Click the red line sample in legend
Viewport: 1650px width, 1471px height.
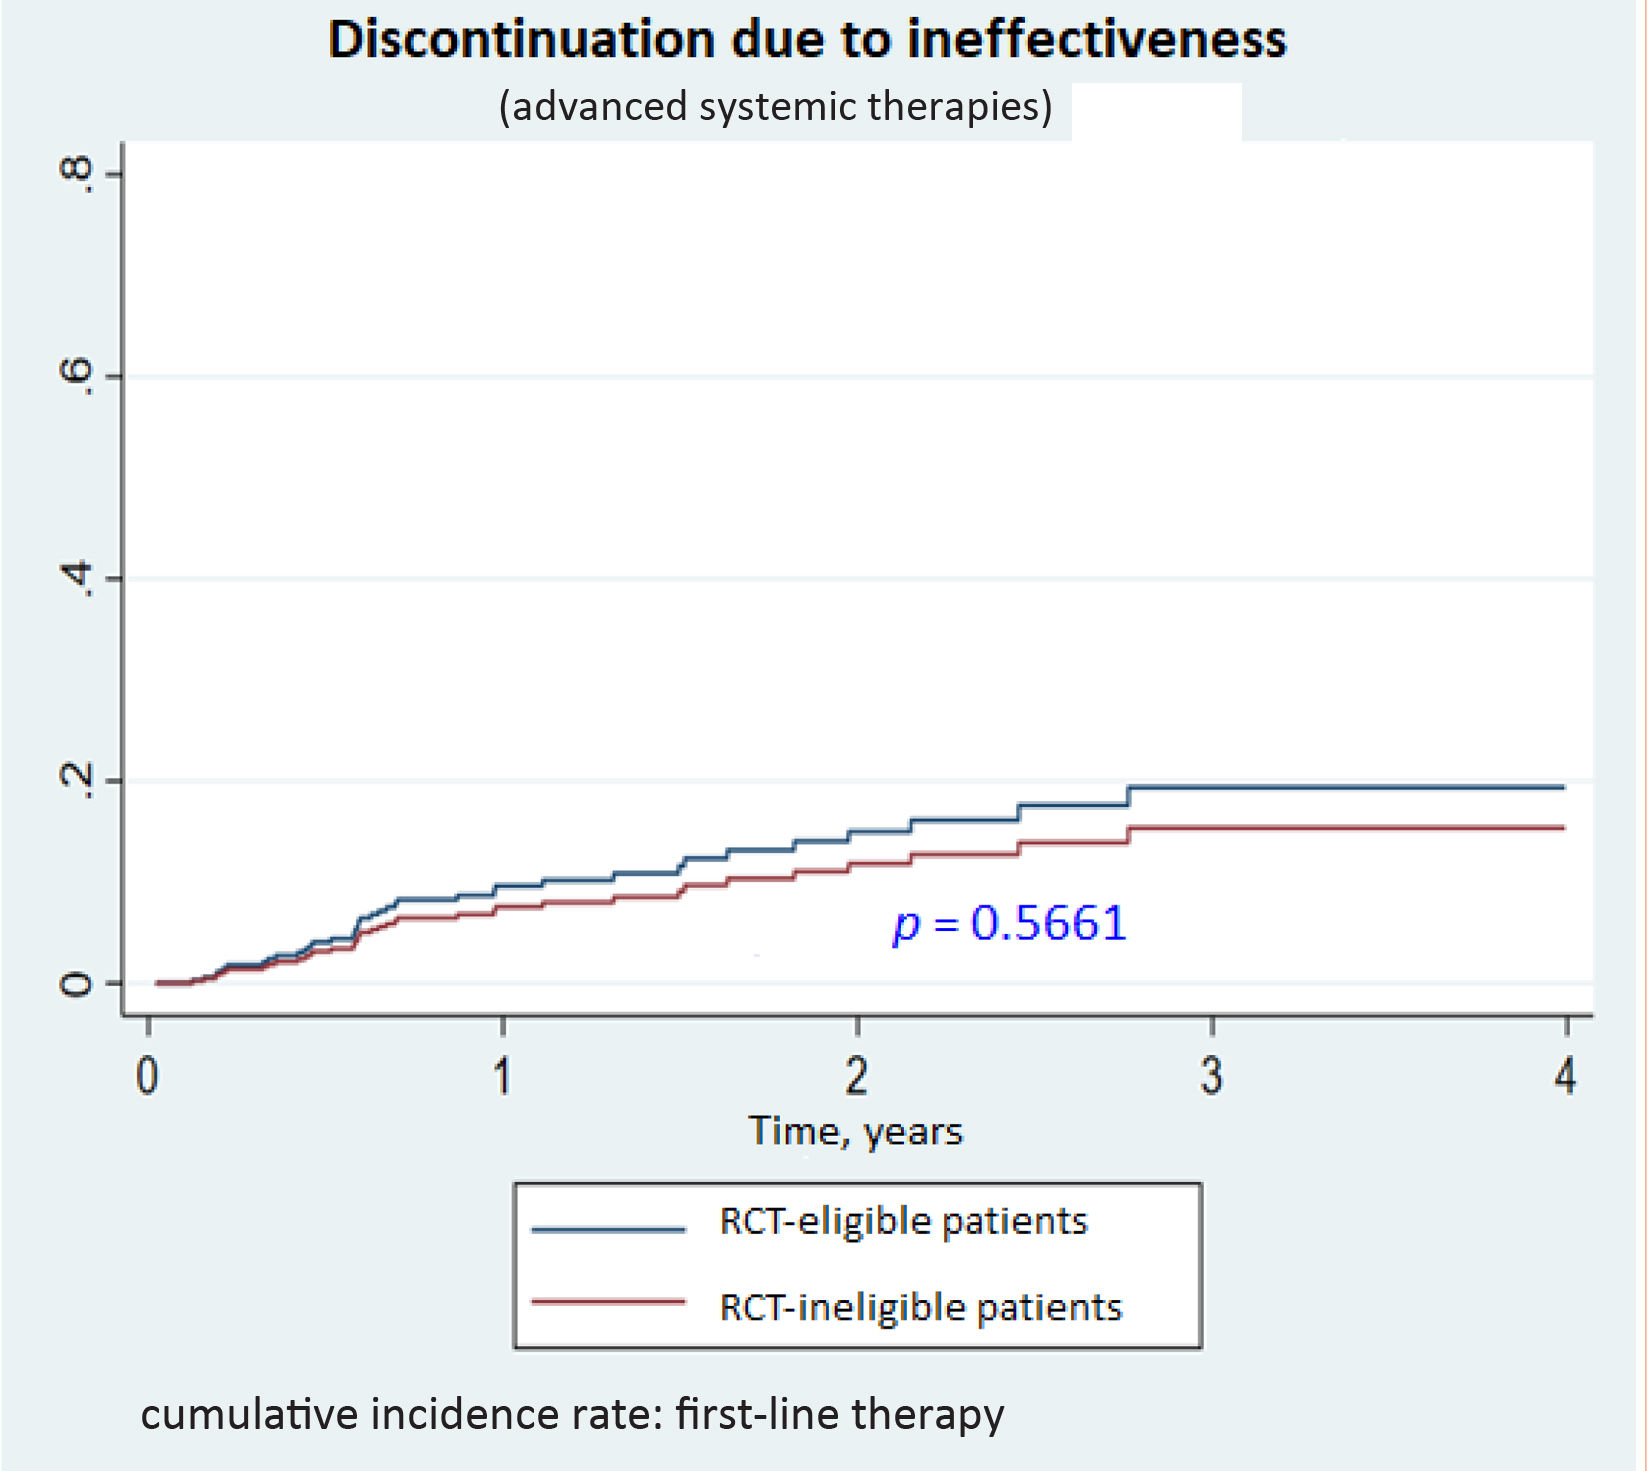click(608, 1302)
